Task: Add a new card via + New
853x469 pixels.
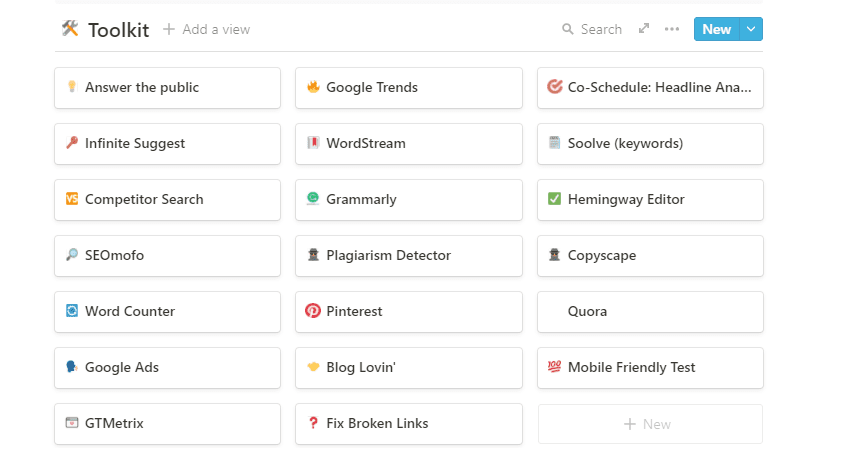Action: [x=650, y=424]
